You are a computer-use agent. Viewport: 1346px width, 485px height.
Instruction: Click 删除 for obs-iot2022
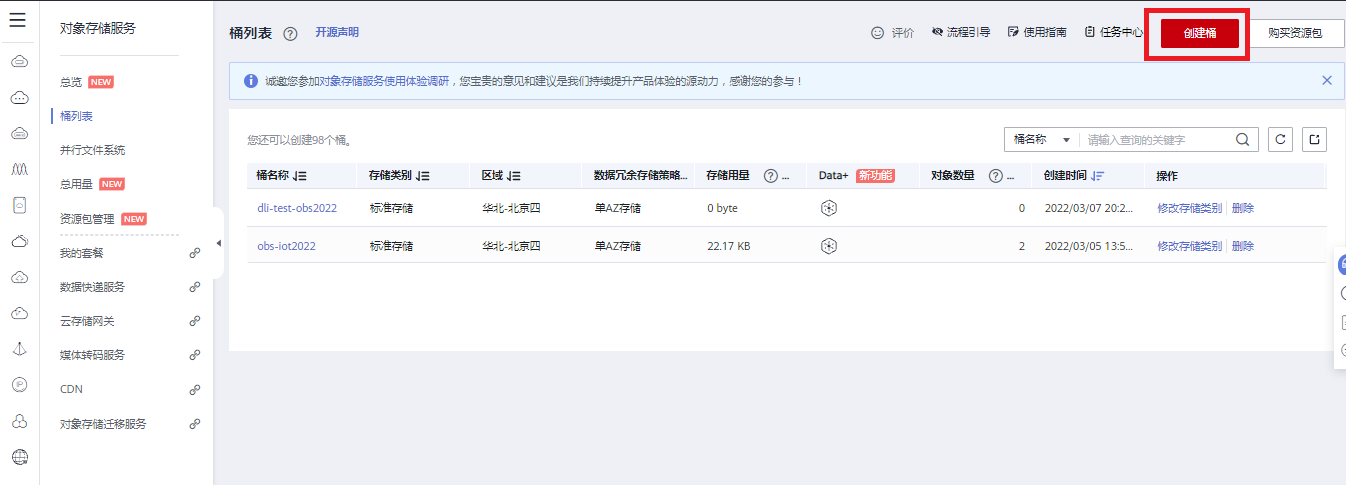click(1243, 246)
